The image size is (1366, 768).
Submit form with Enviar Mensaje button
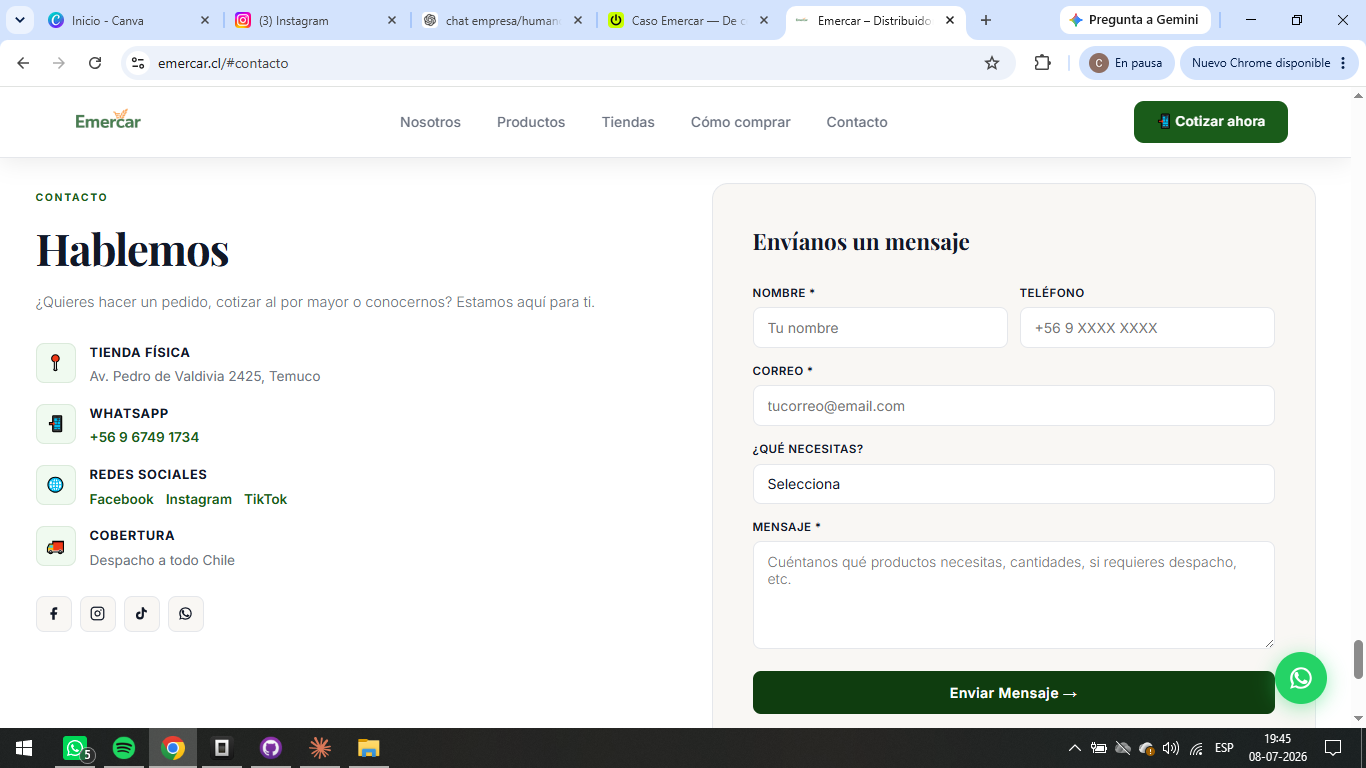1013,693
